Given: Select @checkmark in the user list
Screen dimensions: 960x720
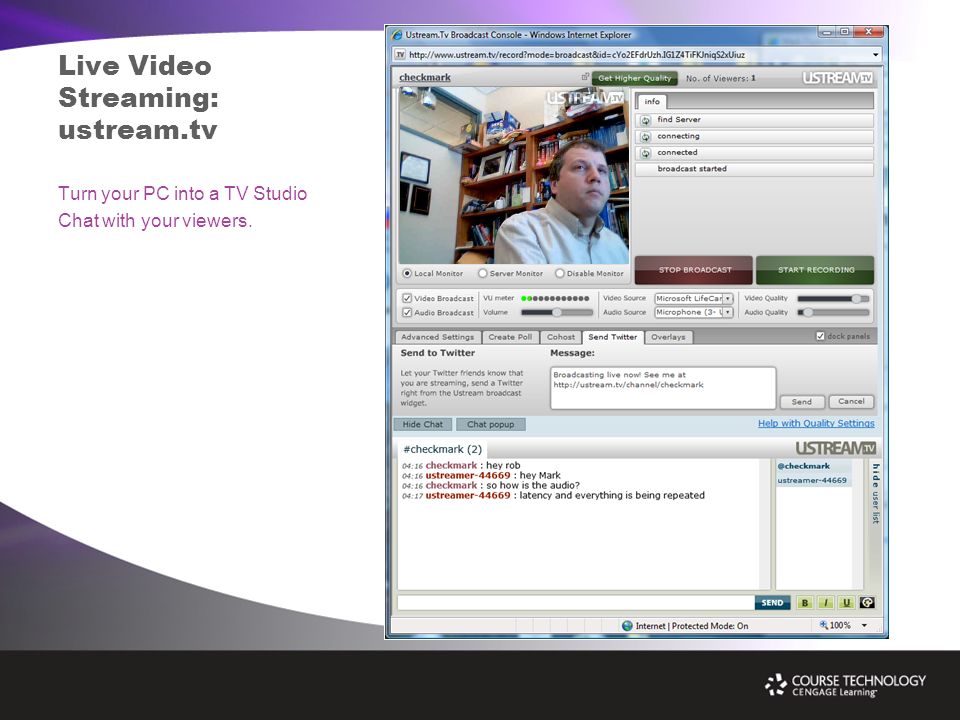Looking at the screenshot, I should 803,466.
